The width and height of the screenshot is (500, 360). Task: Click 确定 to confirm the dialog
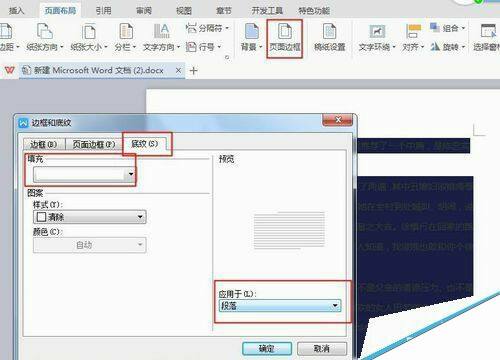[267, 349]
